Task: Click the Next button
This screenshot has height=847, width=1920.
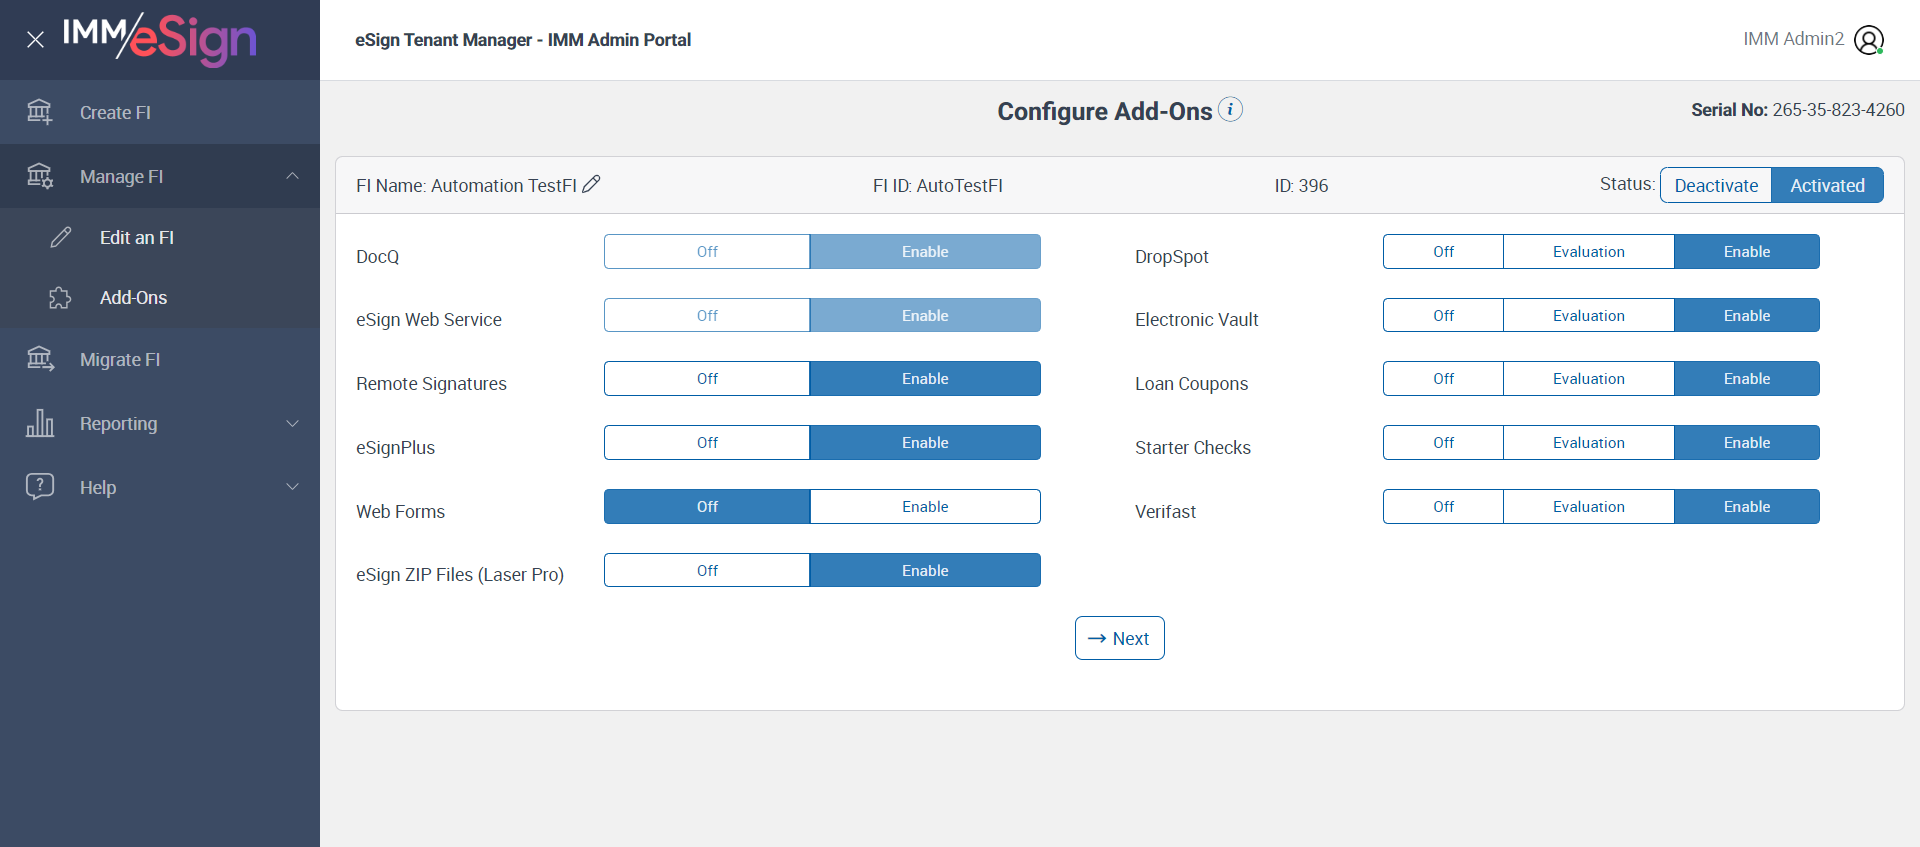Action: pos(1119,638)
